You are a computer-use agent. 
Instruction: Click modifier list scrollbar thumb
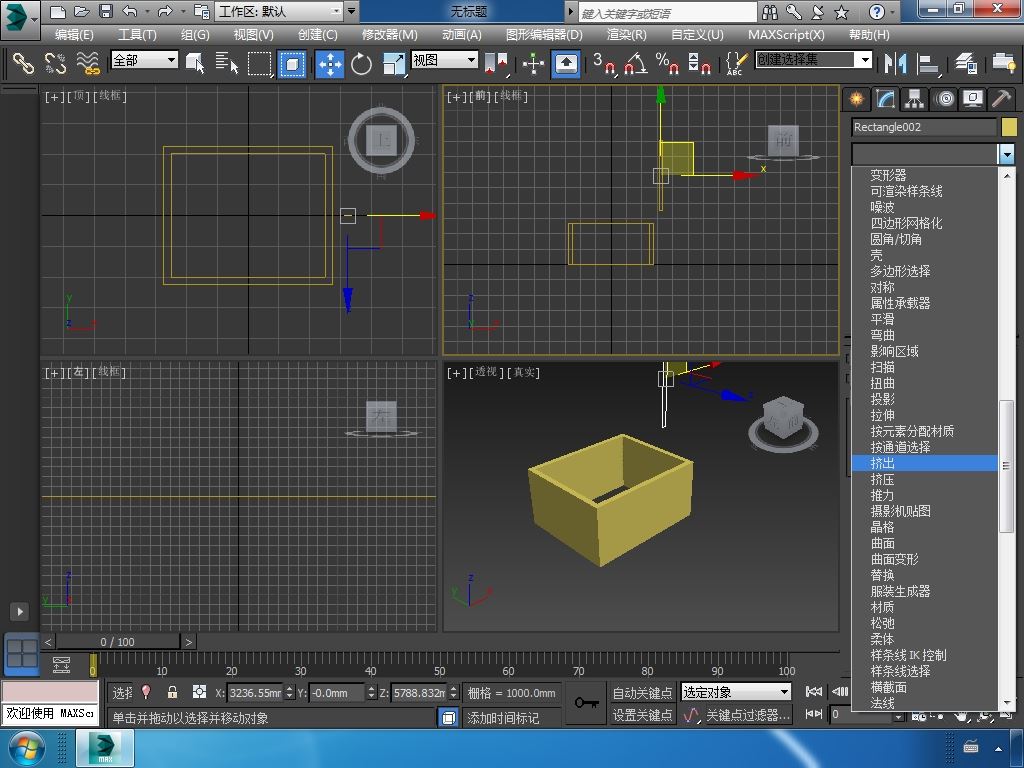pyautogui.click(x=1006, y=466)
